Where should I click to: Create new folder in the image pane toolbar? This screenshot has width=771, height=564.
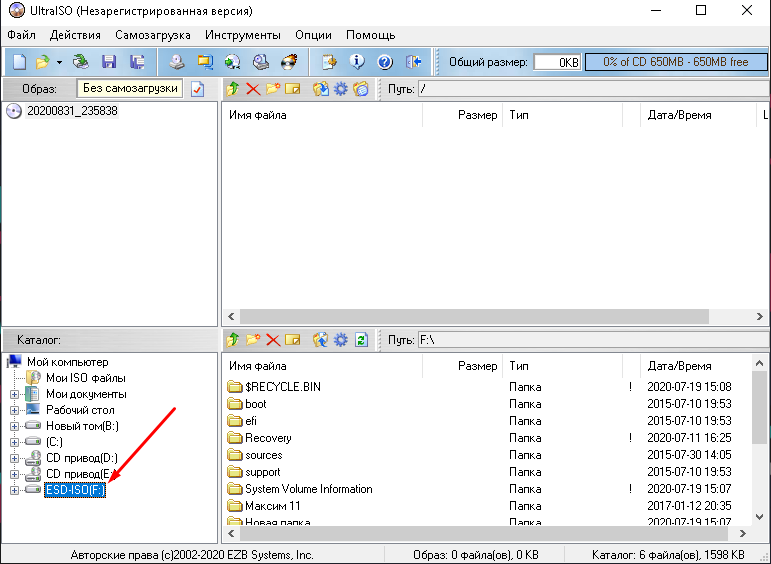273,89
